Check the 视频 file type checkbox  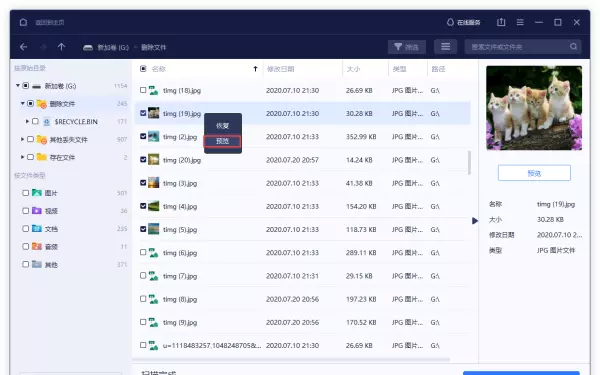tap(26, 211)
